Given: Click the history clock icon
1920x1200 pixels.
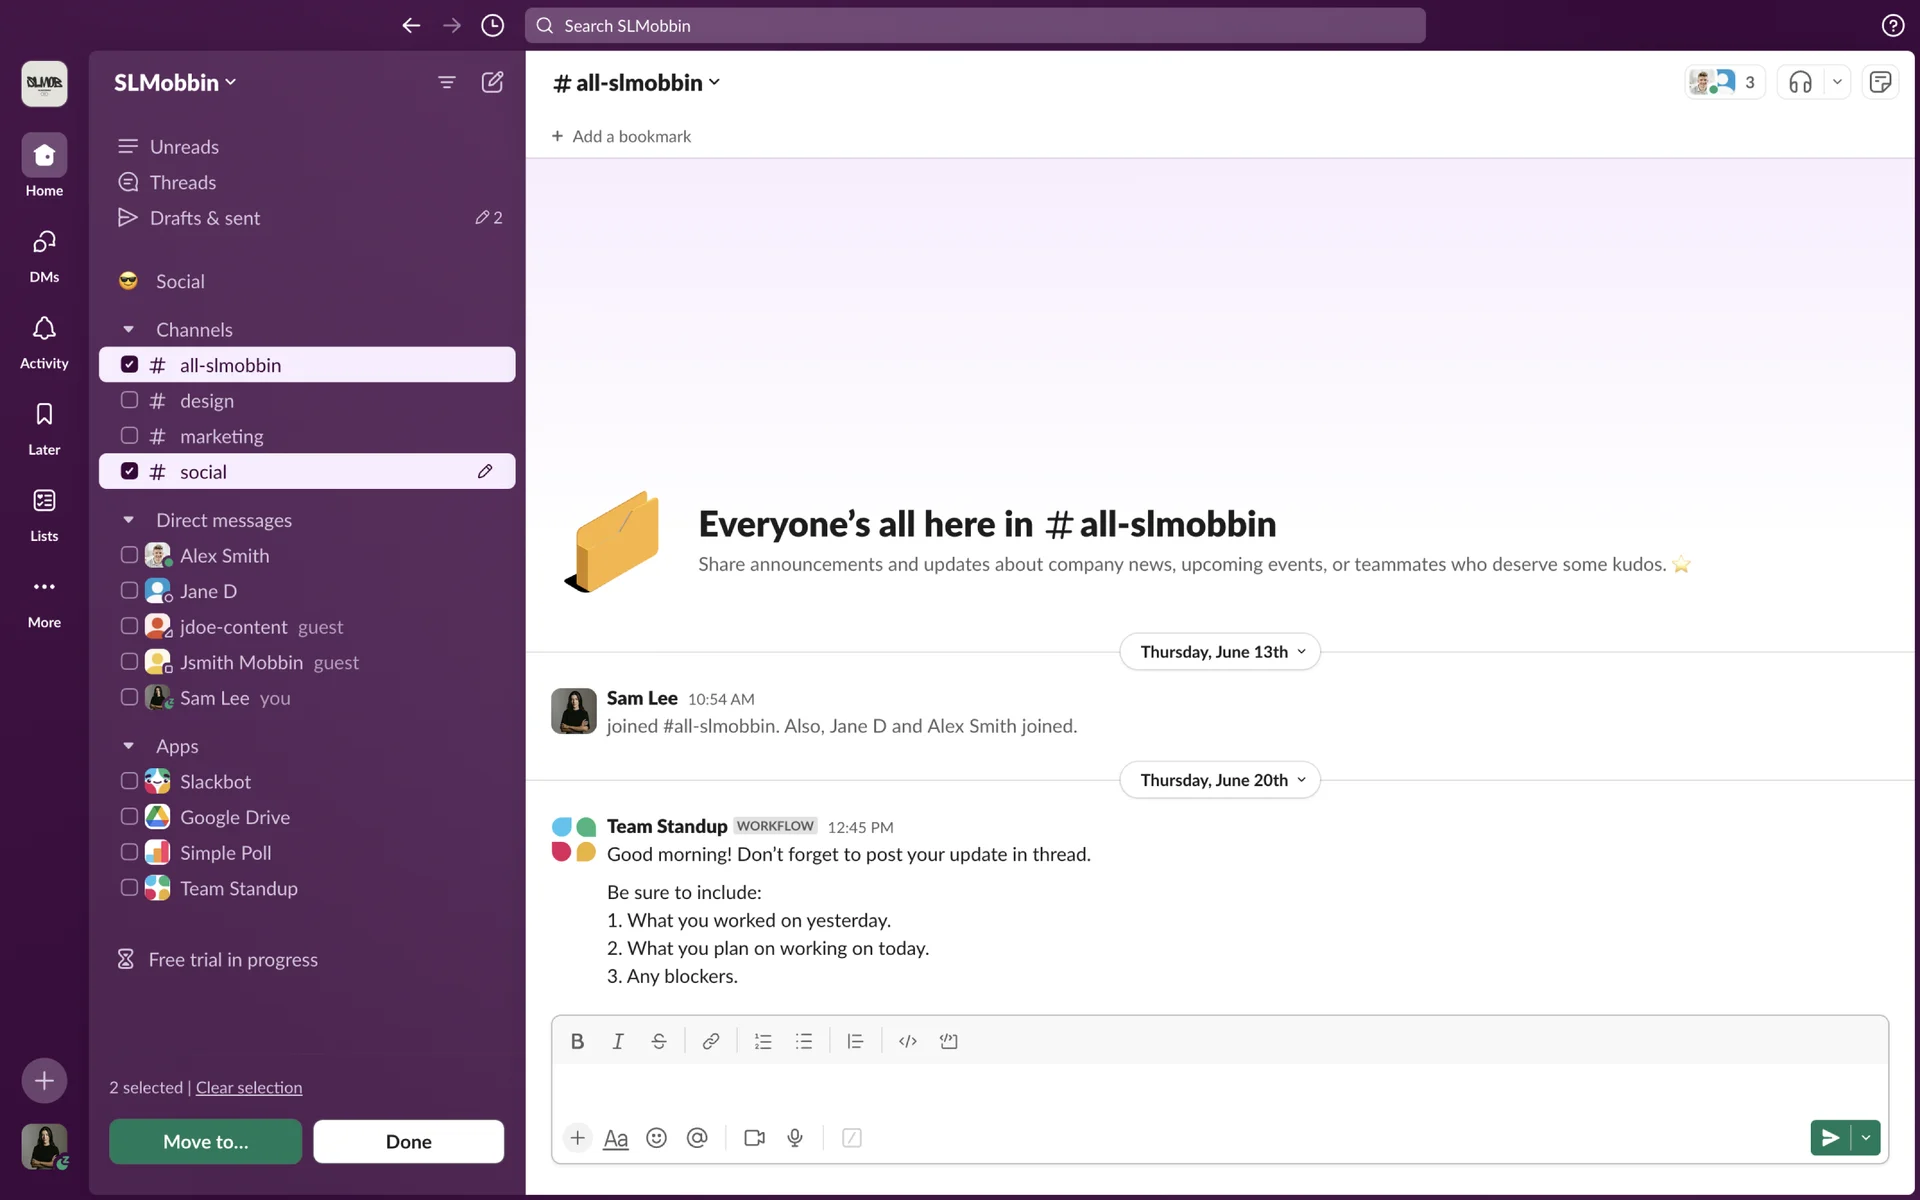Looking at the screenshot, I should point(492,26).
